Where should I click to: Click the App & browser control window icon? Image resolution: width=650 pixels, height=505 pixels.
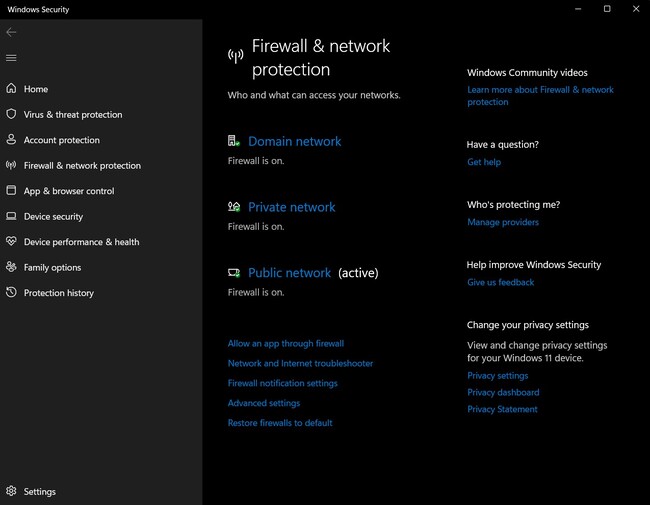pyautogui.click(x=11, y=190)
